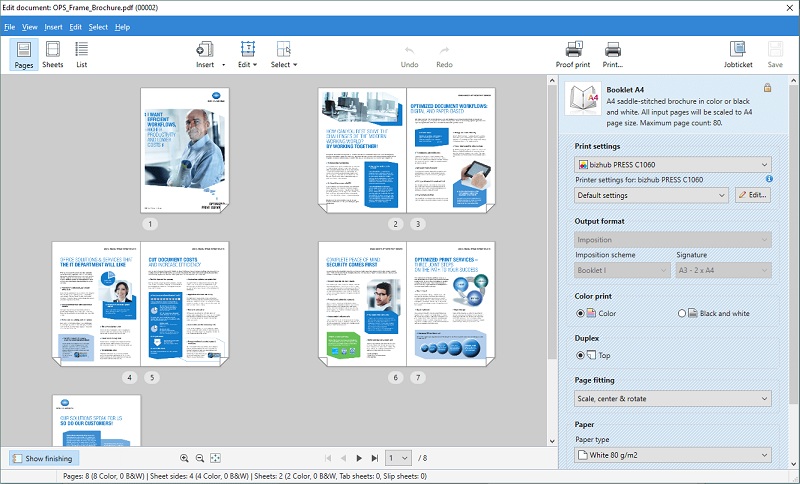This screenshot has height=484, width=800.
Task: Click the Redo arrow icon
Action: pyautogui.click(x=444, y=51)
